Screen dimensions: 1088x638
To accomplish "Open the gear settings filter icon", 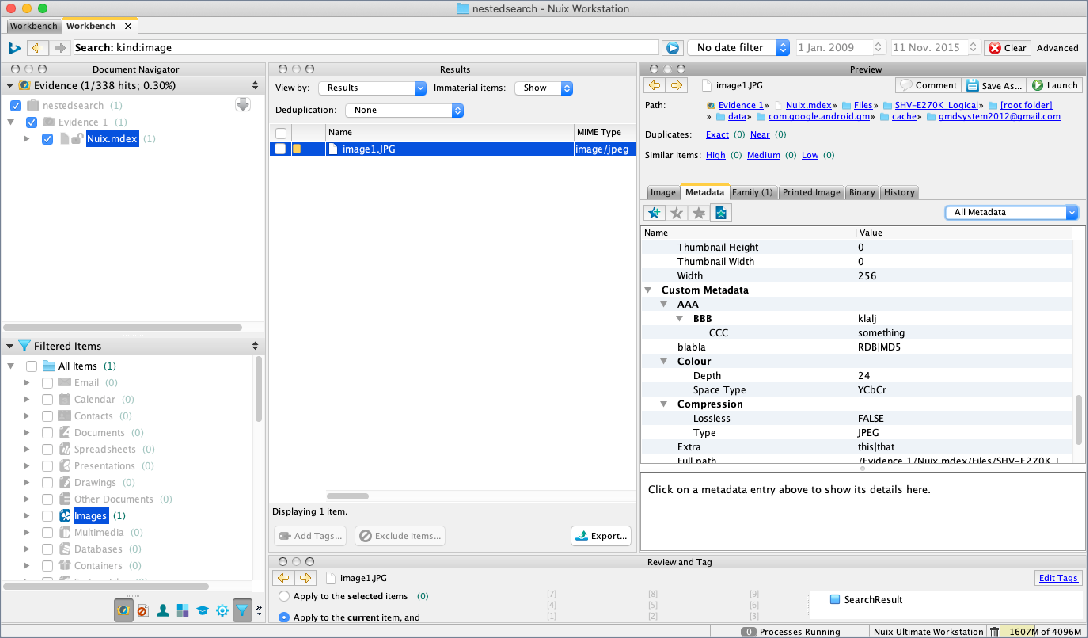I will pyautogui.click(x=222, y=610).
